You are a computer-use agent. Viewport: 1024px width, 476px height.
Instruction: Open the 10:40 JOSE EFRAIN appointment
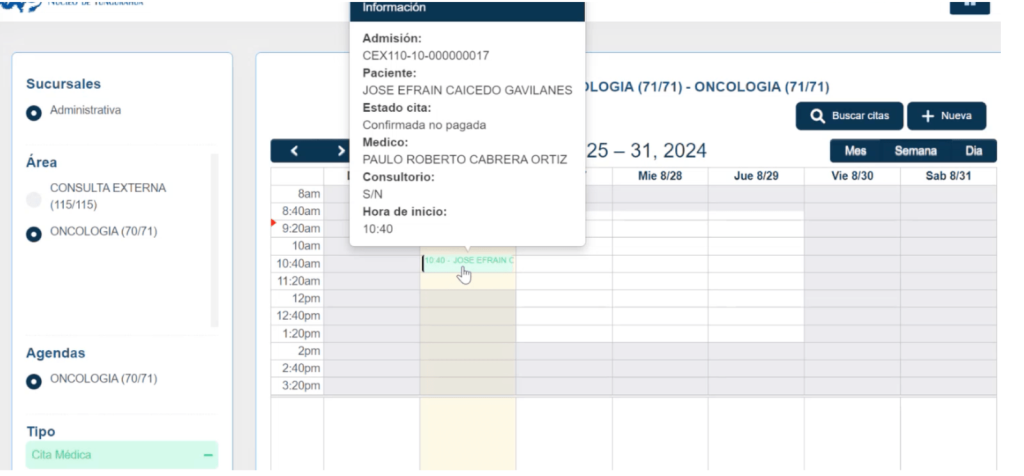coord(468,261)
